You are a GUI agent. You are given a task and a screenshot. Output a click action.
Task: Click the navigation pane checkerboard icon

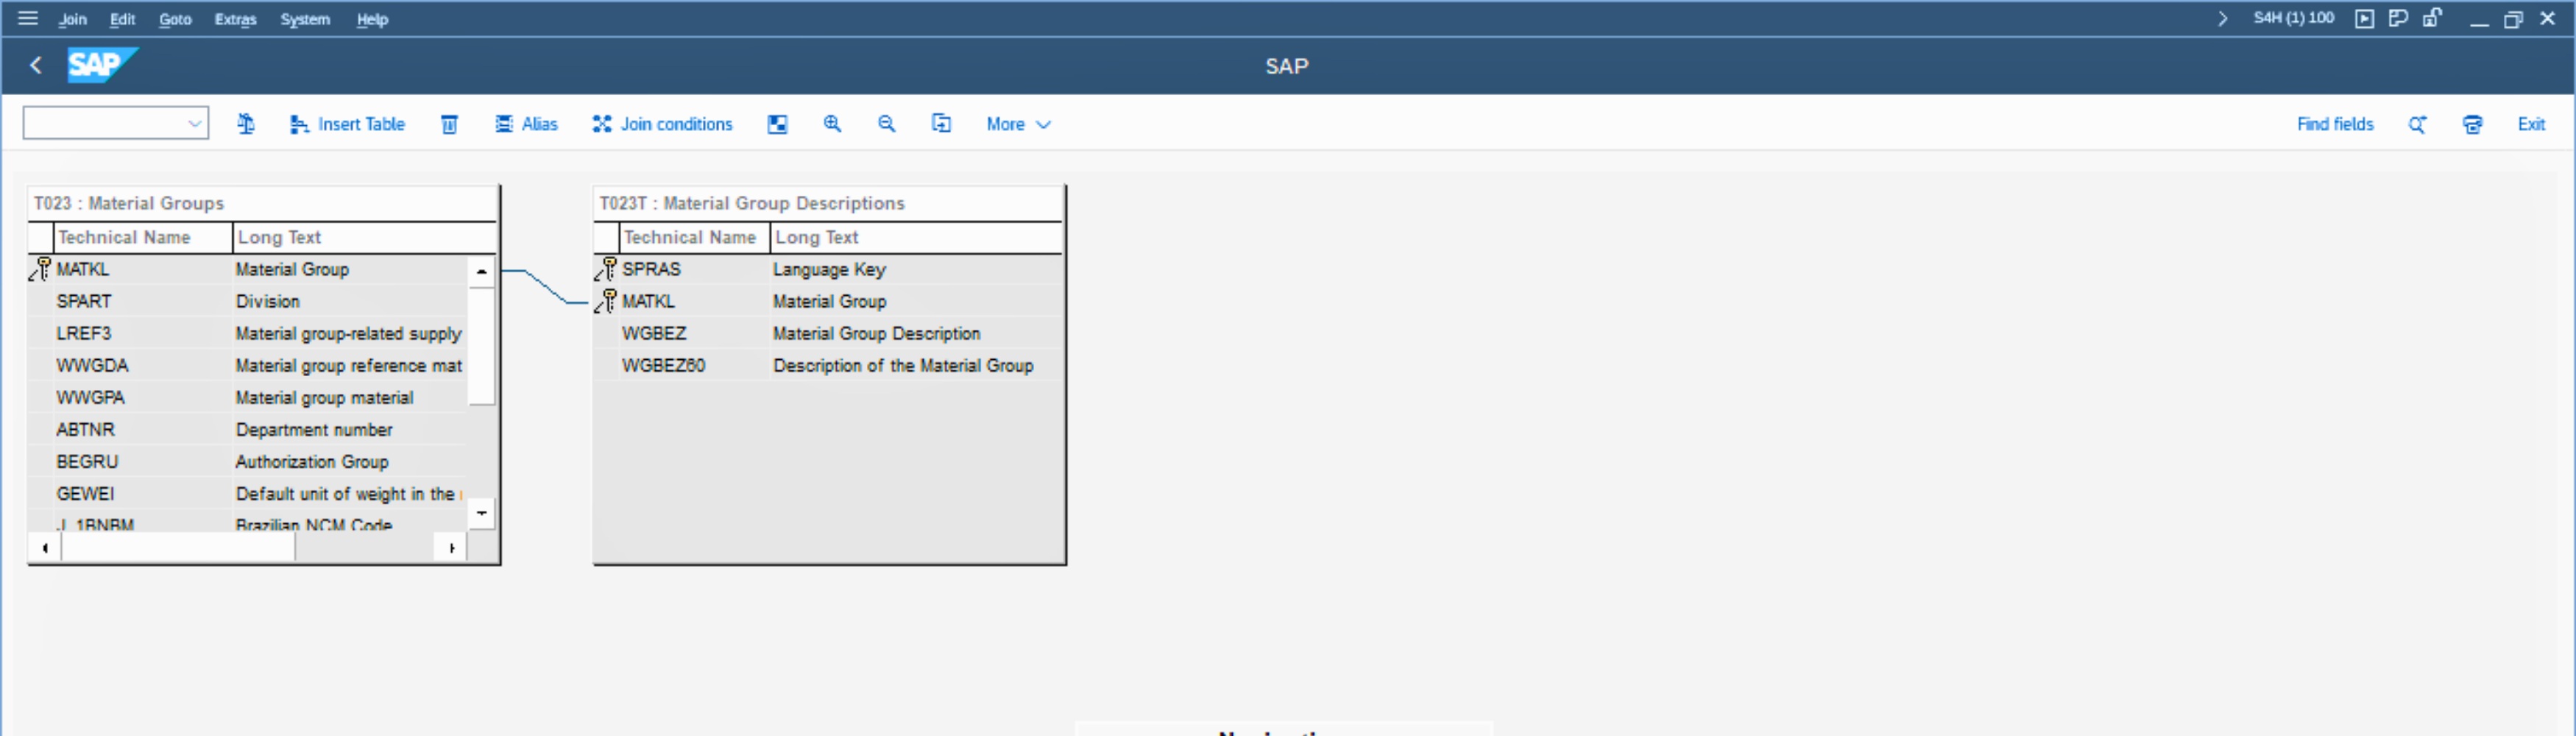[777, 124]
